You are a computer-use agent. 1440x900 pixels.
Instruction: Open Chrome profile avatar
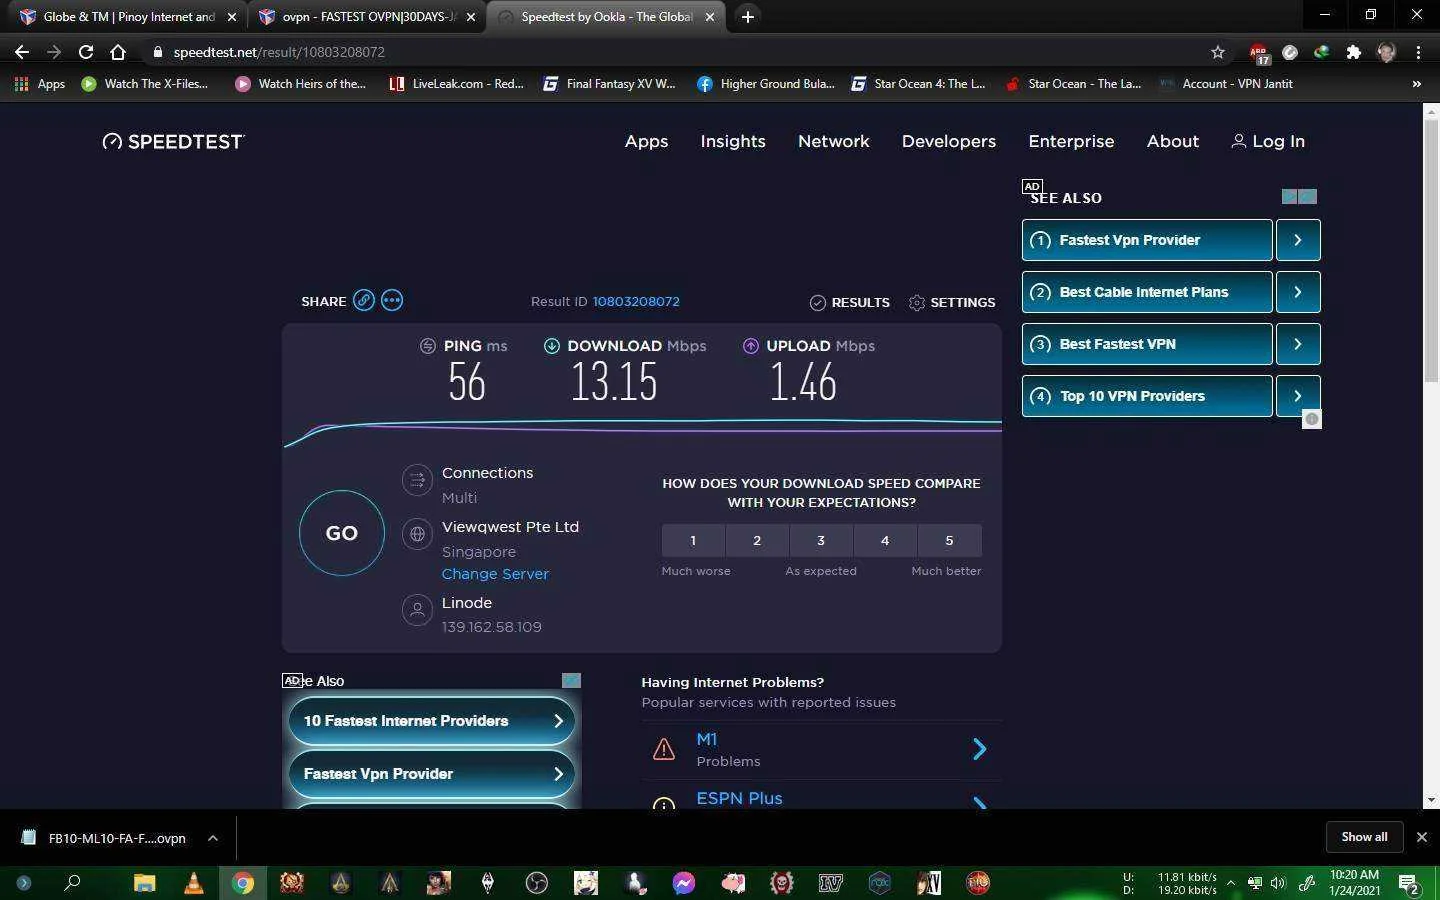[1386, 52]
